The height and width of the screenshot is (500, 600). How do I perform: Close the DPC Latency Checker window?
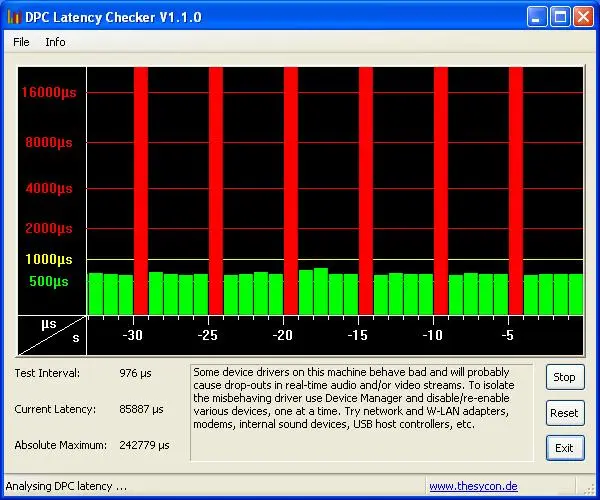(583, 17)
